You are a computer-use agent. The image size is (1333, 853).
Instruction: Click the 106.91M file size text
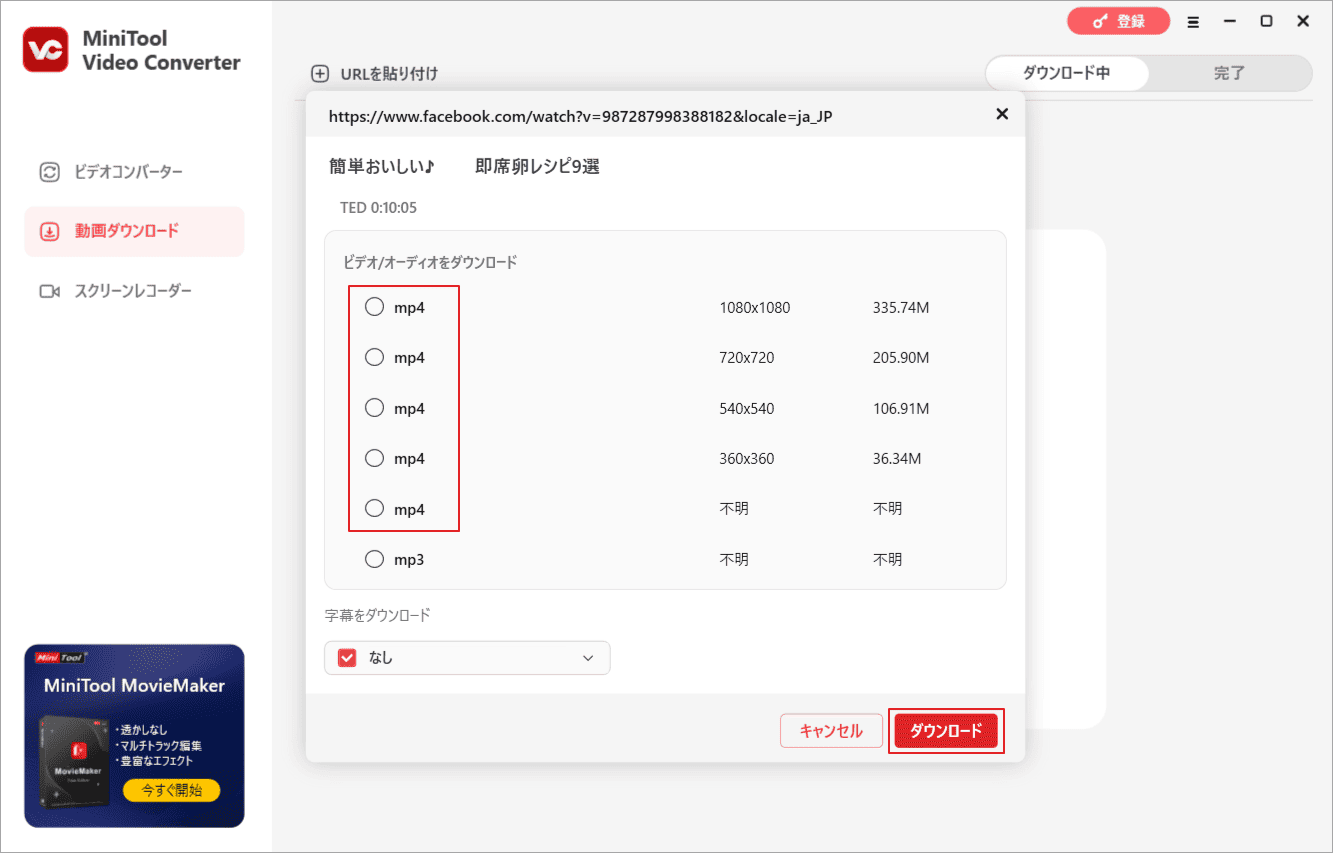900,408
